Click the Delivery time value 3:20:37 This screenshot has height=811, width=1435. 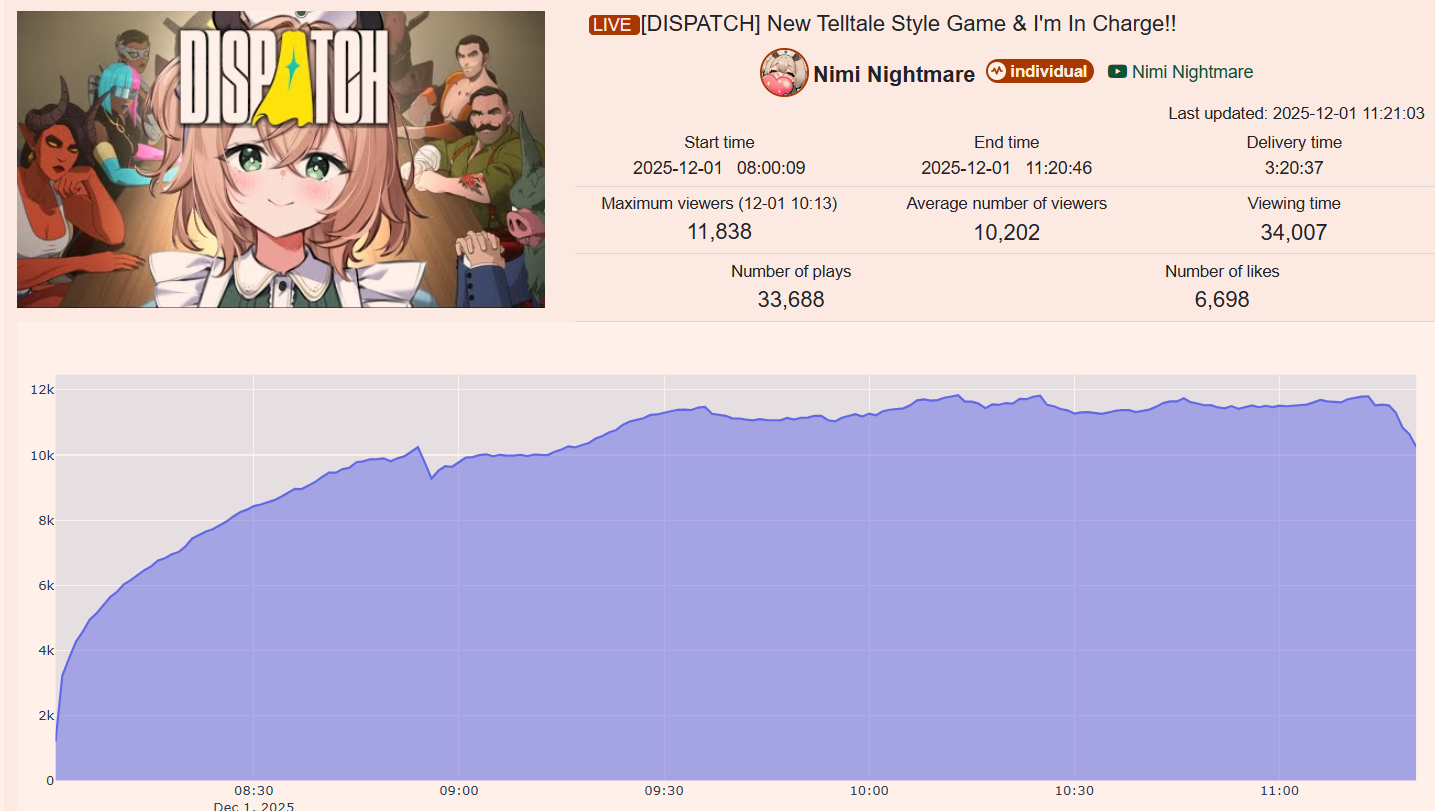point(1294,168)
